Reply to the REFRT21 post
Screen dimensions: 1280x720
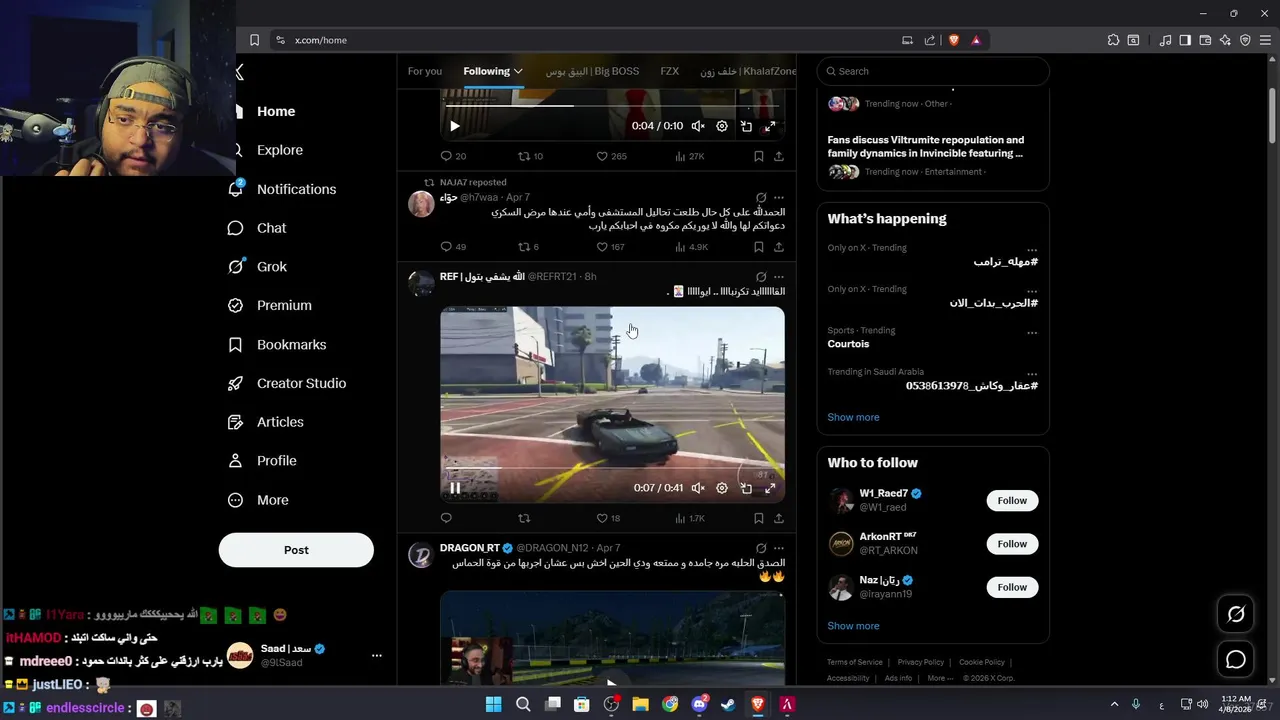pos(446,518)
